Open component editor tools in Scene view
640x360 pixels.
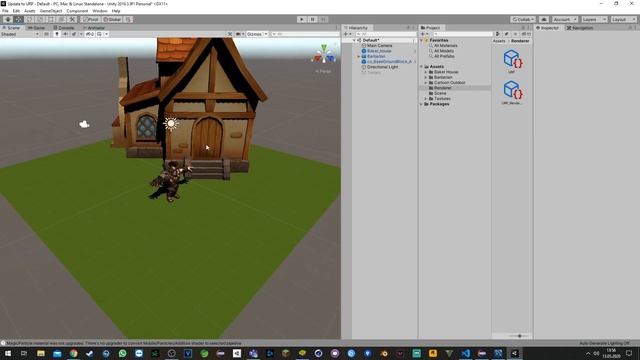pos(230,34)
